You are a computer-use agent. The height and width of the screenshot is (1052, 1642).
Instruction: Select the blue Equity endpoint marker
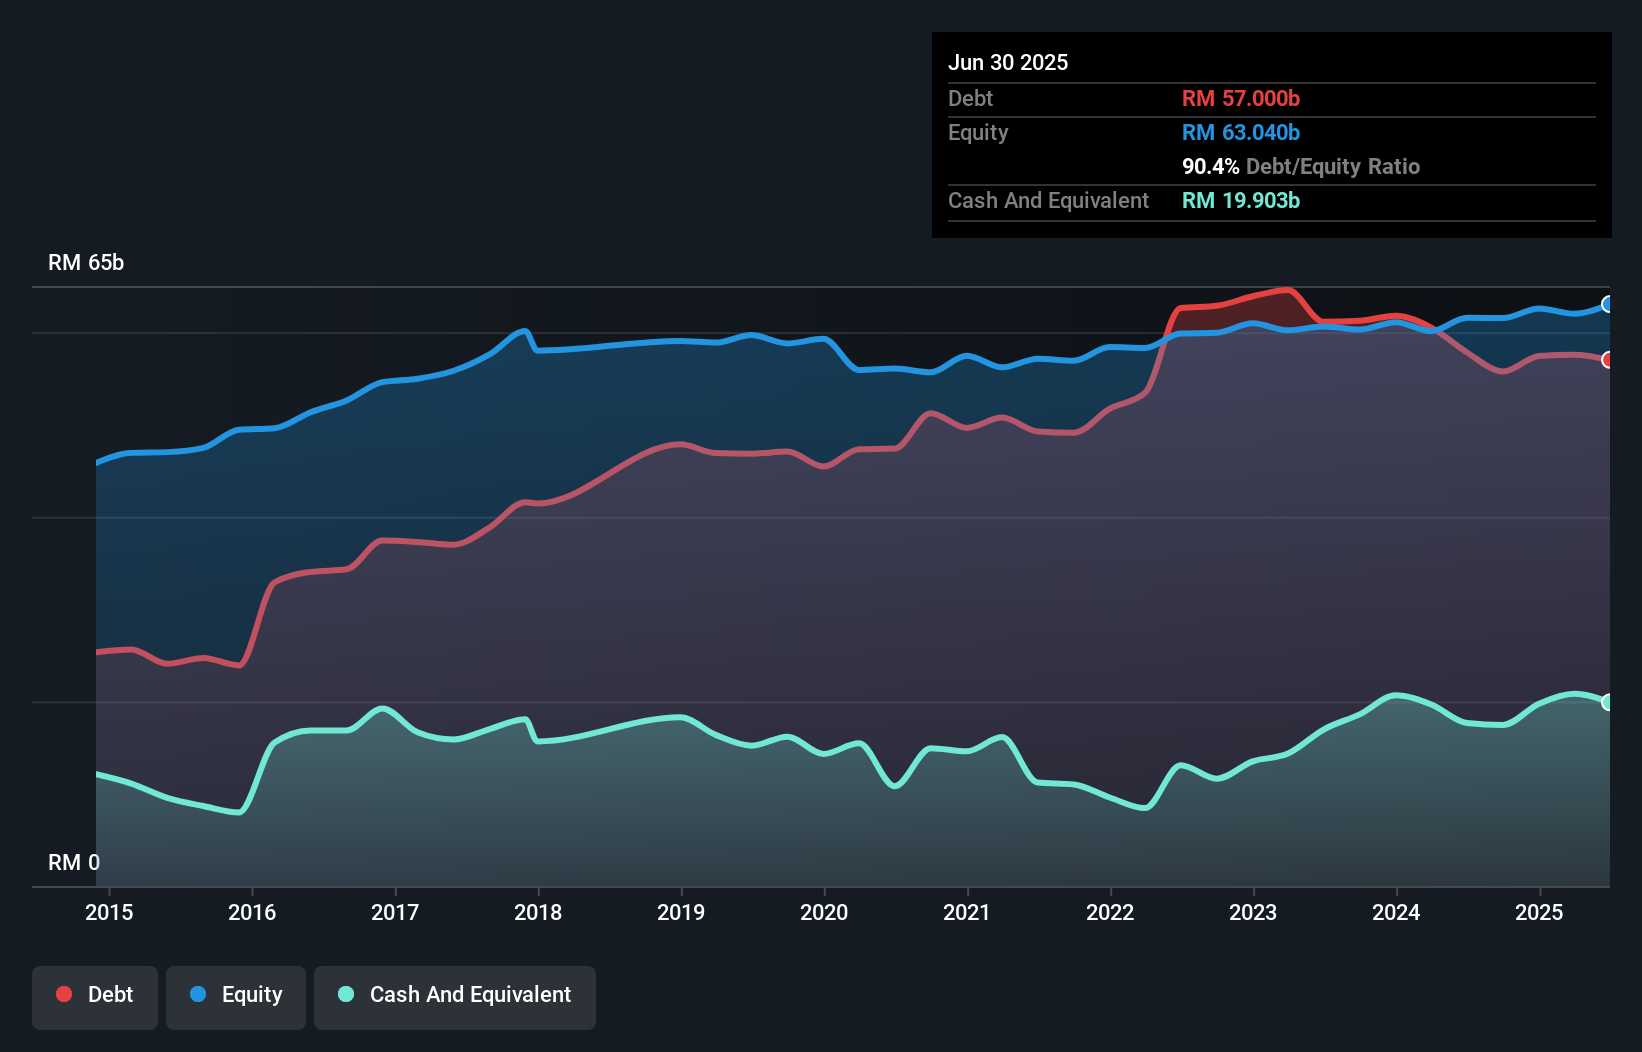coord(1608,304)
